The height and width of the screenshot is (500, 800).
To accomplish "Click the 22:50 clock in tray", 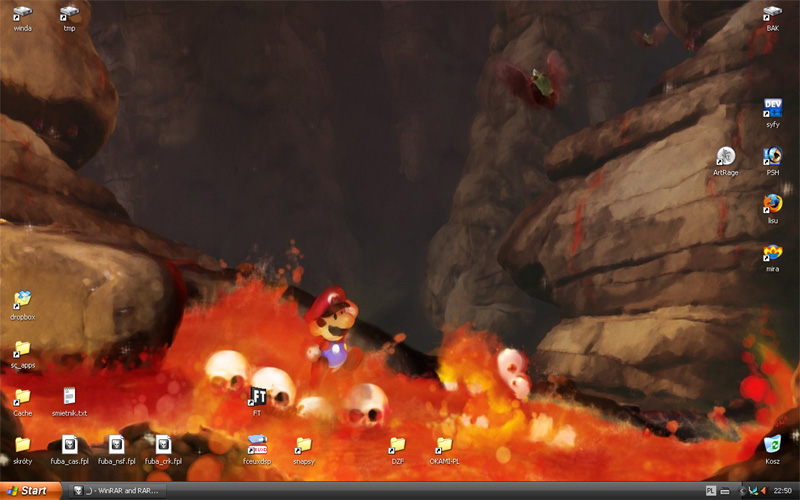I will point(782,491).
